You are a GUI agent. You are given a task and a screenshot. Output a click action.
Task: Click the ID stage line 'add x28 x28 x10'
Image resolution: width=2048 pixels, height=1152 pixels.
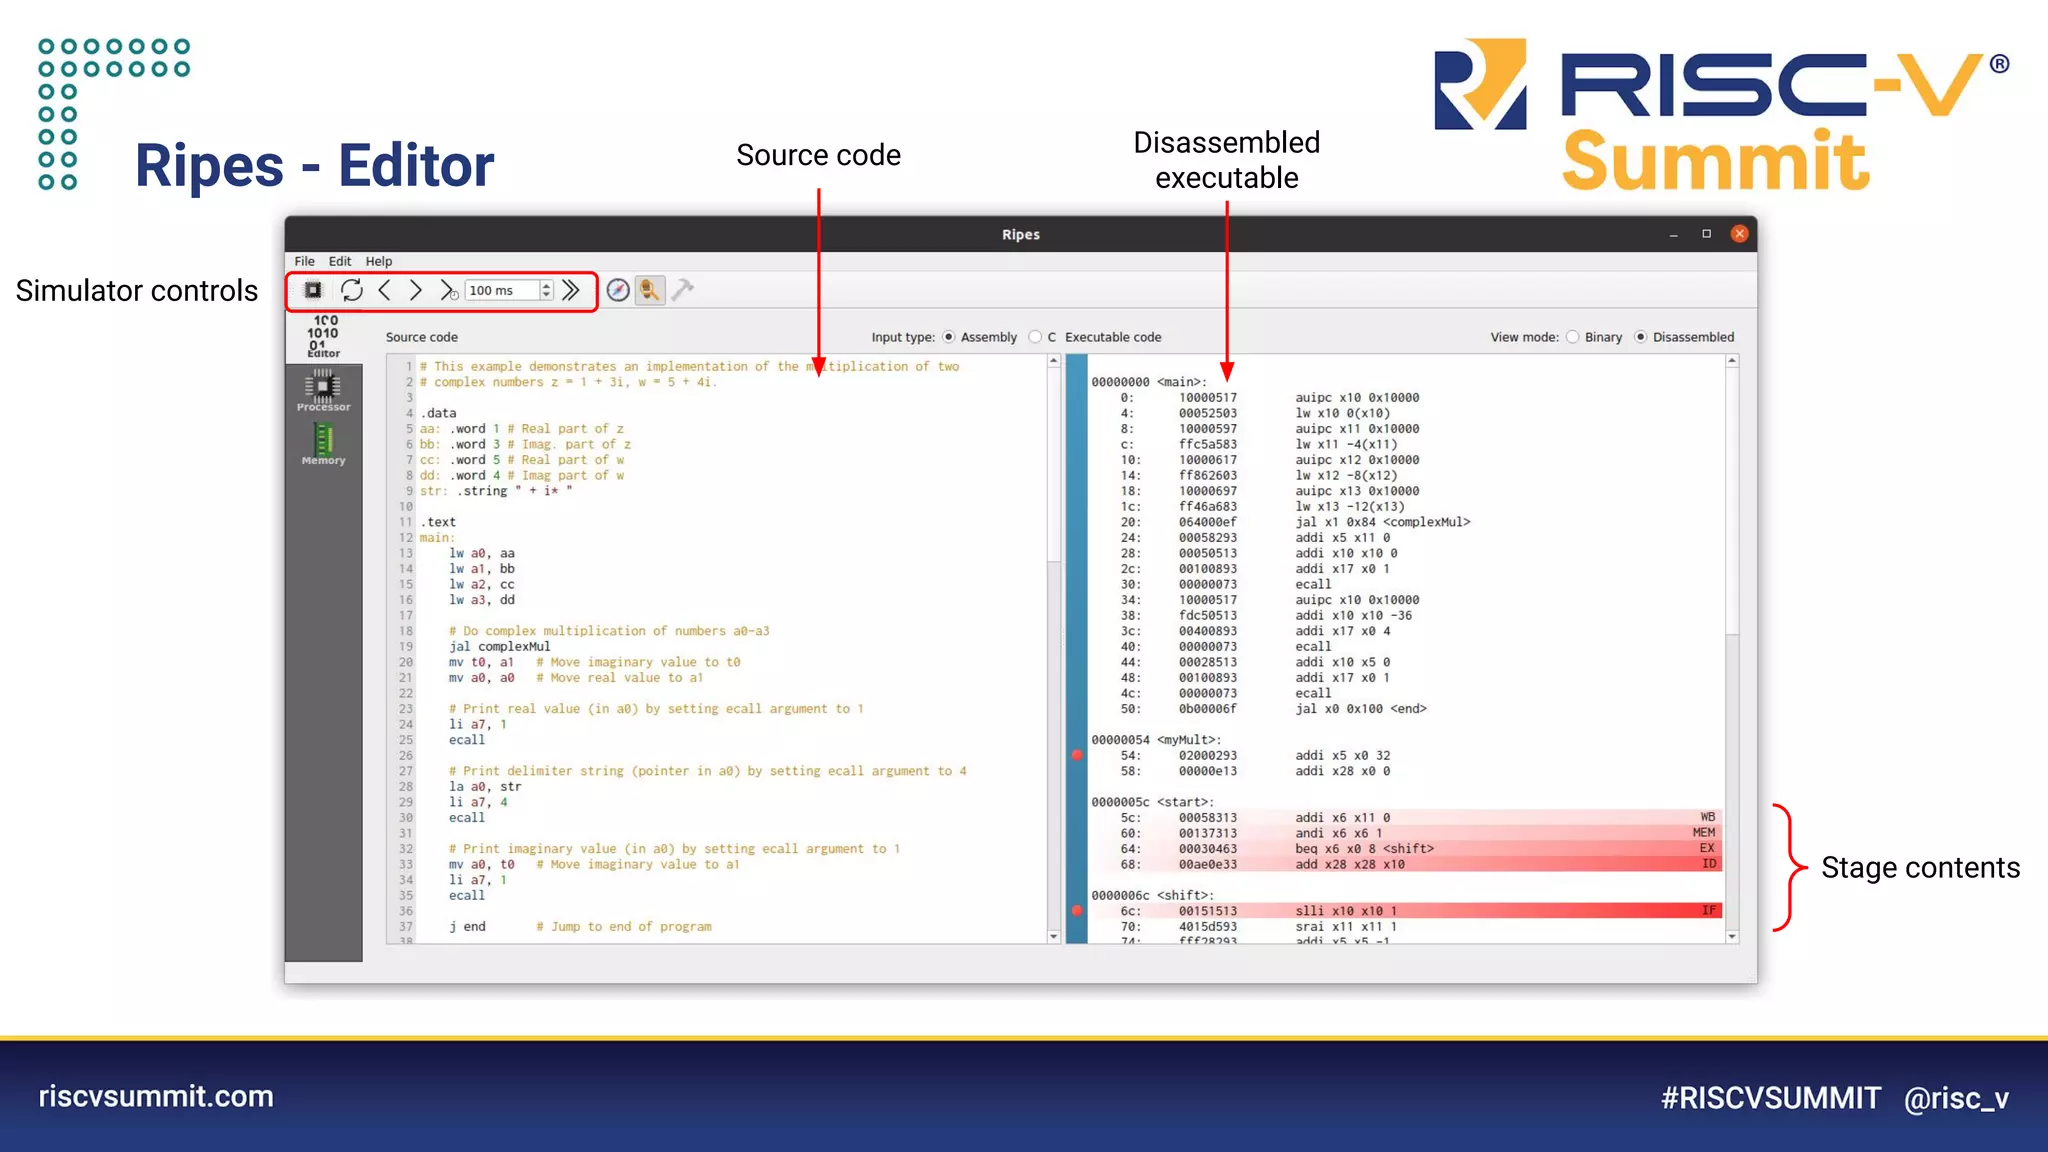[x=1406, y=864]
